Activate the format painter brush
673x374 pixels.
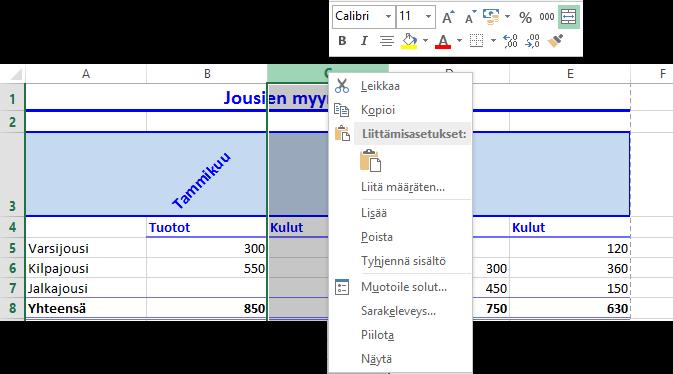click(x=555, y=41)
